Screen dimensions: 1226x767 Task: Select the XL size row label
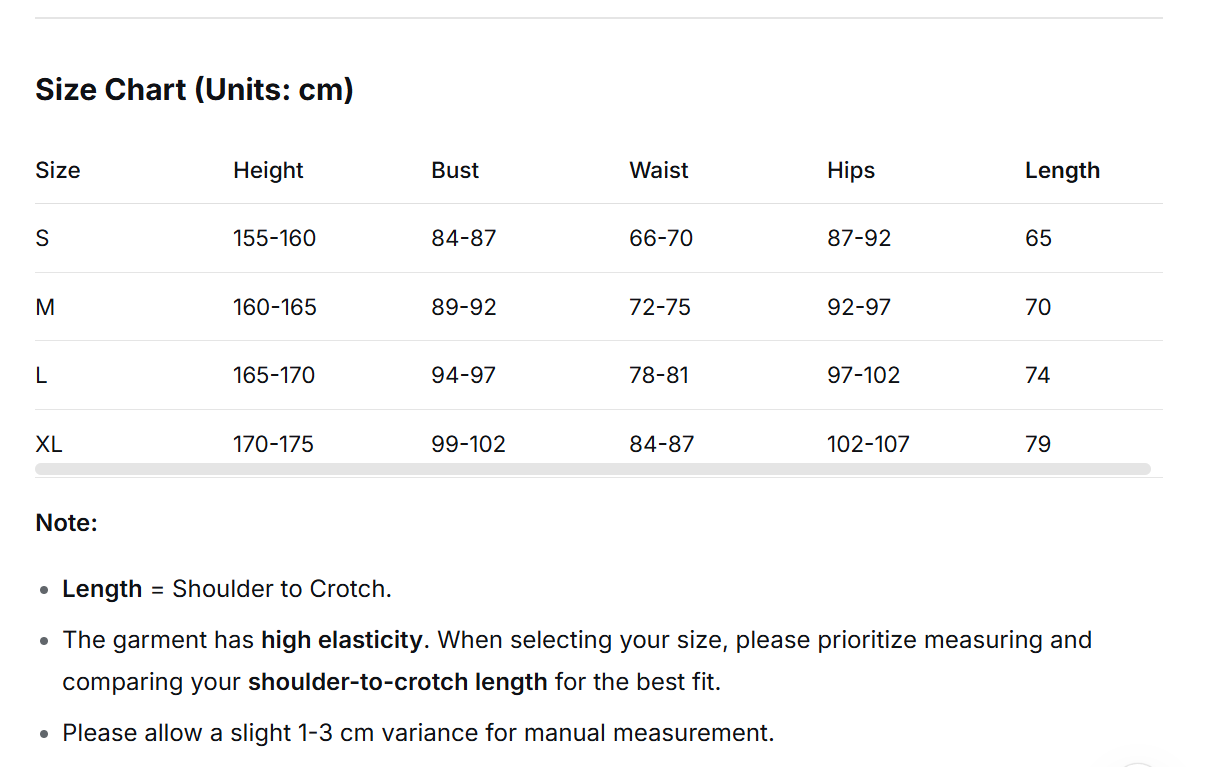49,444
